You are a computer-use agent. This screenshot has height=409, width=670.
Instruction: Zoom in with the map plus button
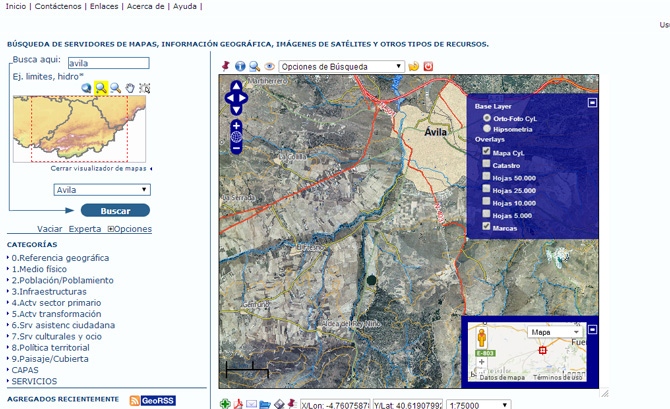pyautogui.click(x=236, y=126)
